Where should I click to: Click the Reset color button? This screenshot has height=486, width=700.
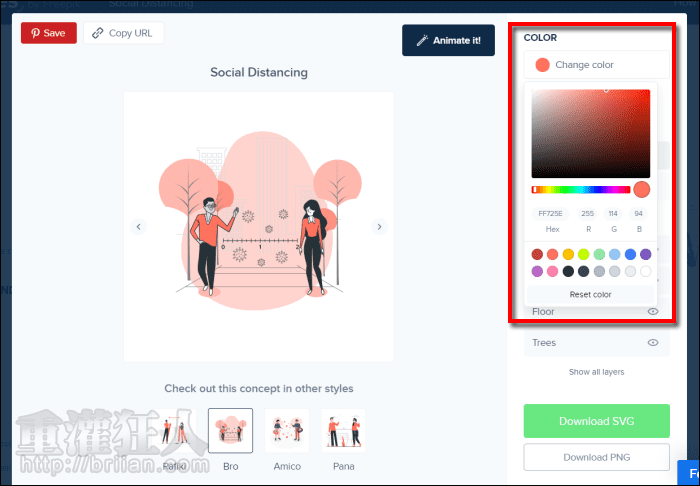coord(590,295)
